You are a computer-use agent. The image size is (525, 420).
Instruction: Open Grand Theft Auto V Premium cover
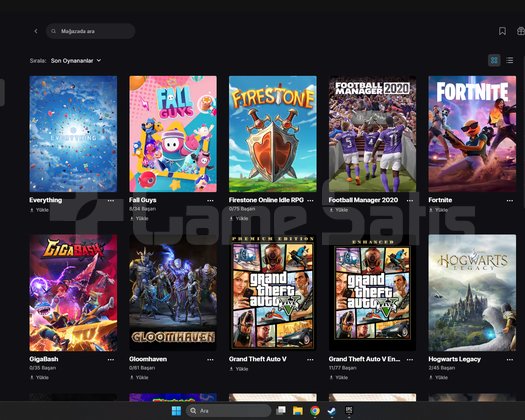[273, 293]
